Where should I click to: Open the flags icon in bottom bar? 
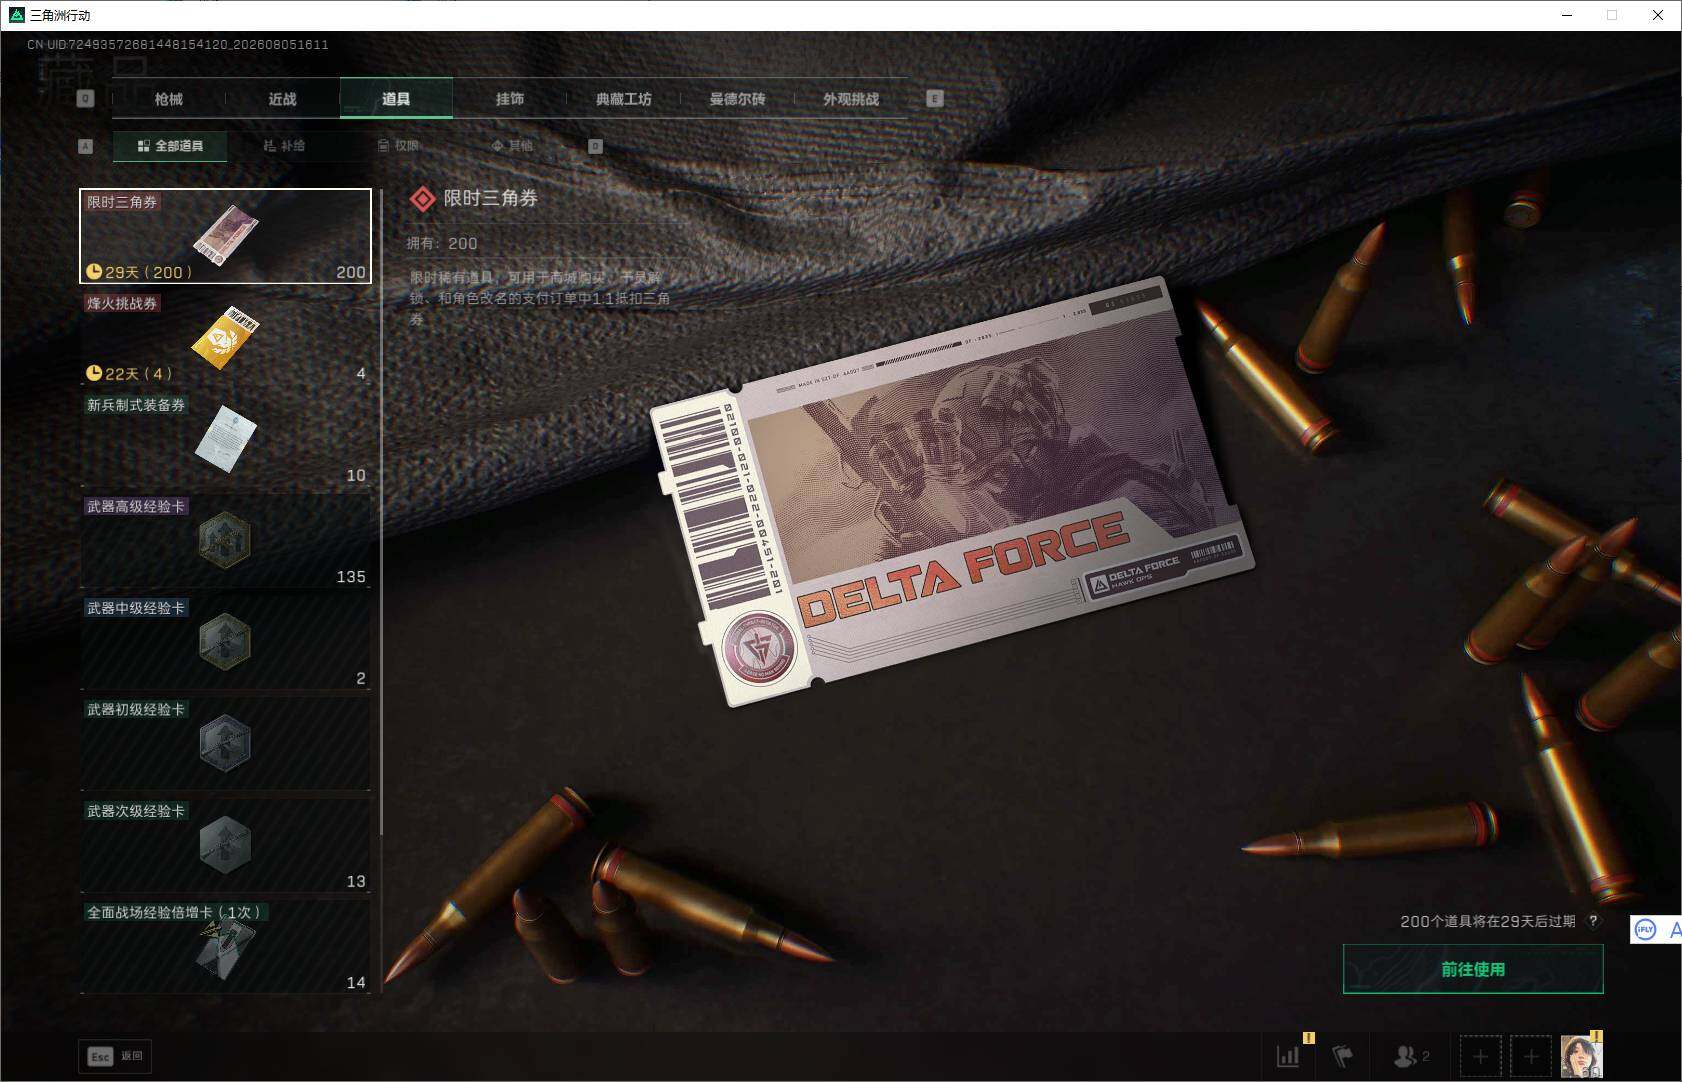point(1342,1055)
